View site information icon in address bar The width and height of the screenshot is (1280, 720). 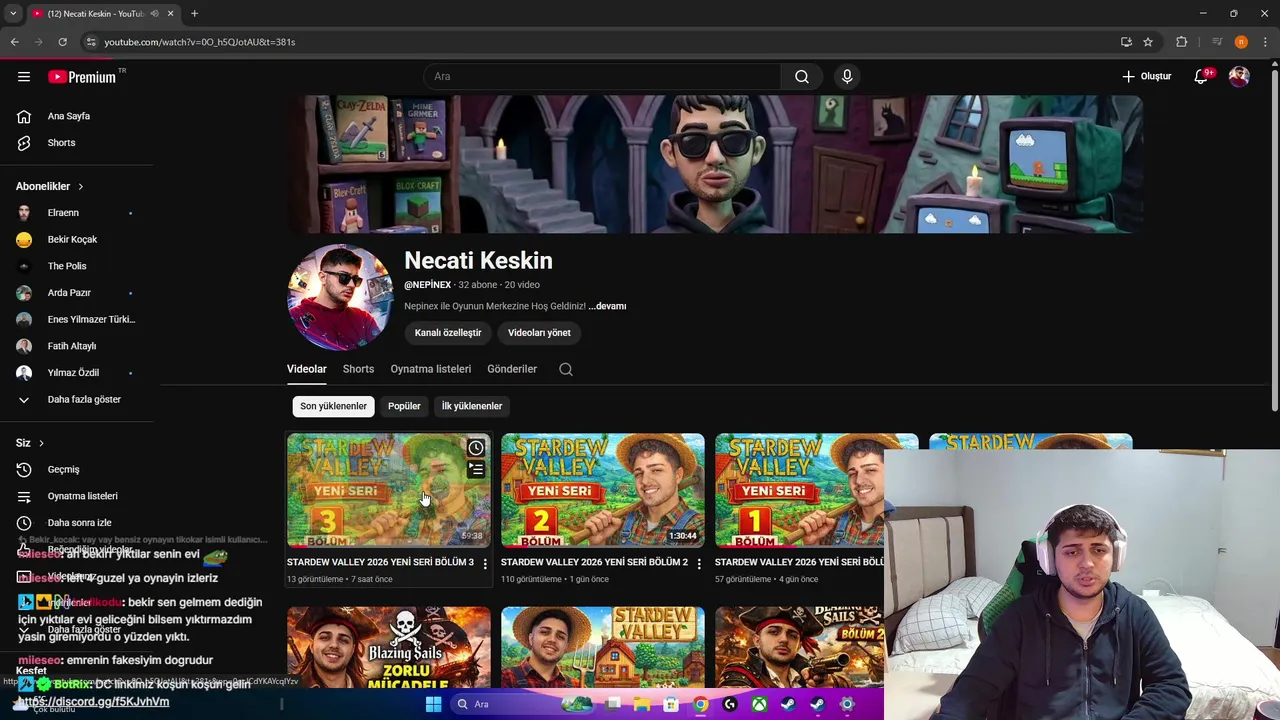click(91, 42)
